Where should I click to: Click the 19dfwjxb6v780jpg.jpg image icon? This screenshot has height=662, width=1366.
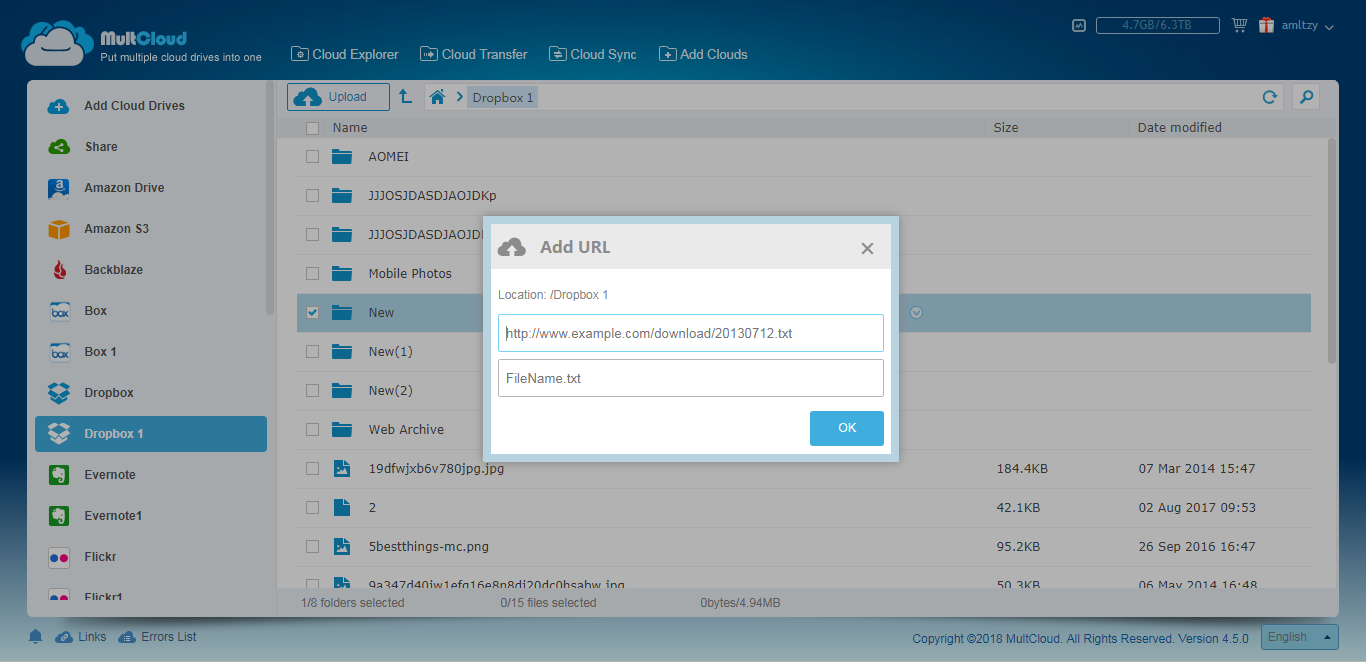(x=342, y=468)
